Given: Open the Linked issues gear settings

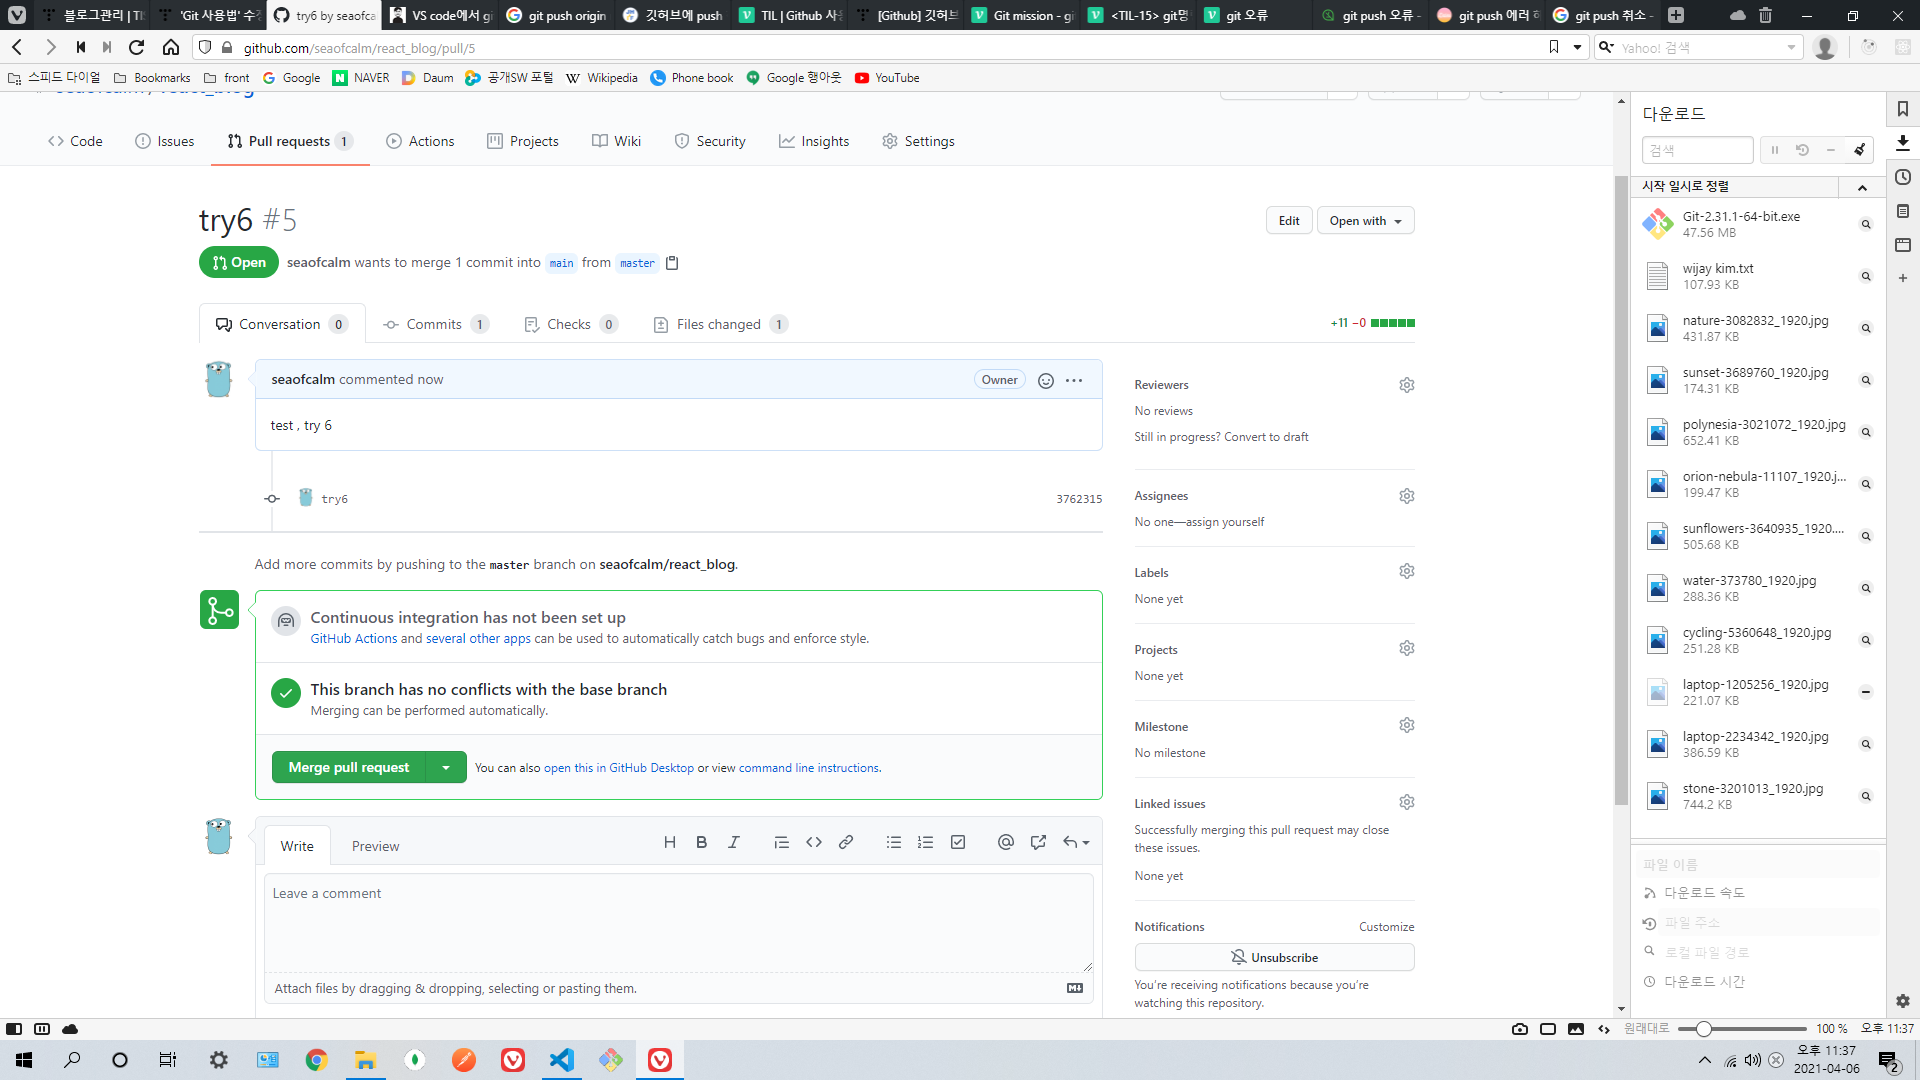Looking at the screenshot, I should point(1407,802).
